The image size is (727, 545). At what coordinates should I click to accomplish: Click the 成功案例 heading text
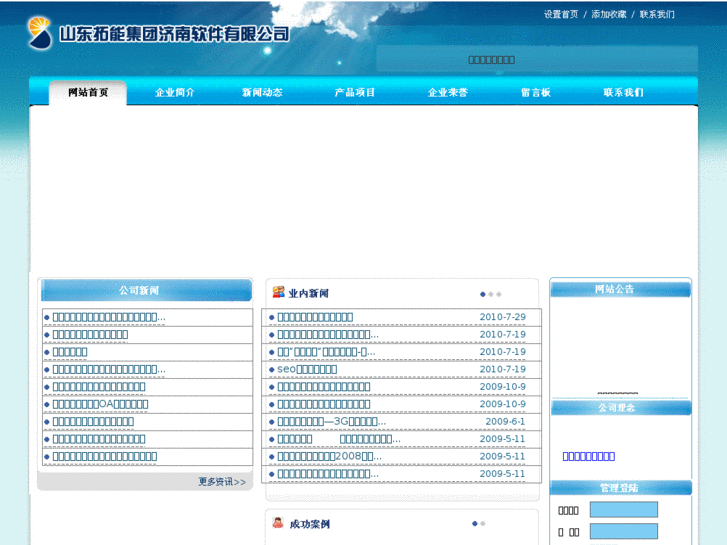(x=309, y=524)
